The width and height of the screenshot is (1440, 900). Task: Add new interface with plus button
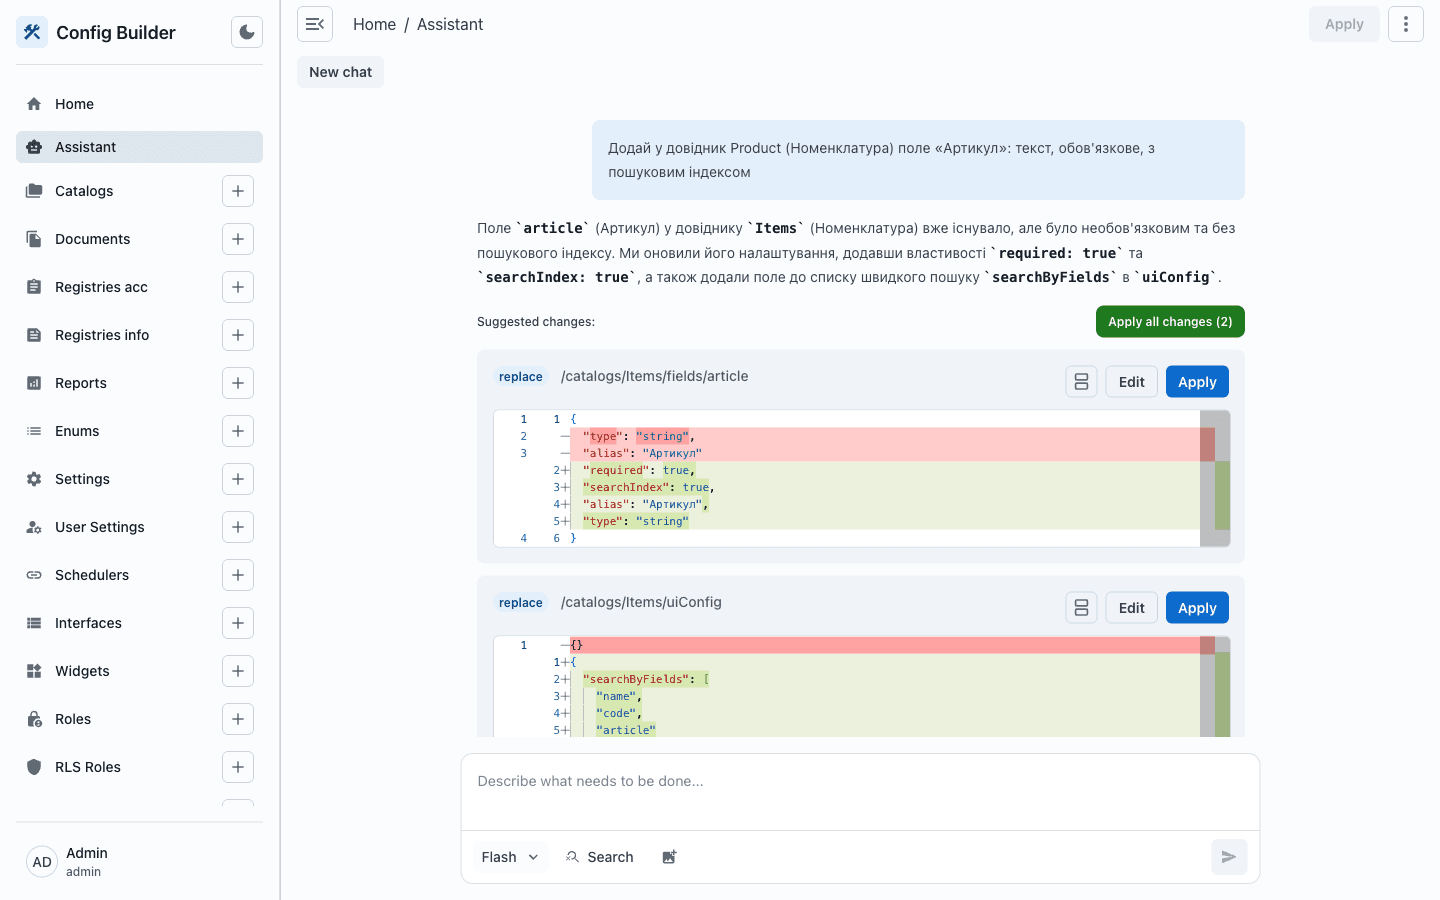coord(238,623)
